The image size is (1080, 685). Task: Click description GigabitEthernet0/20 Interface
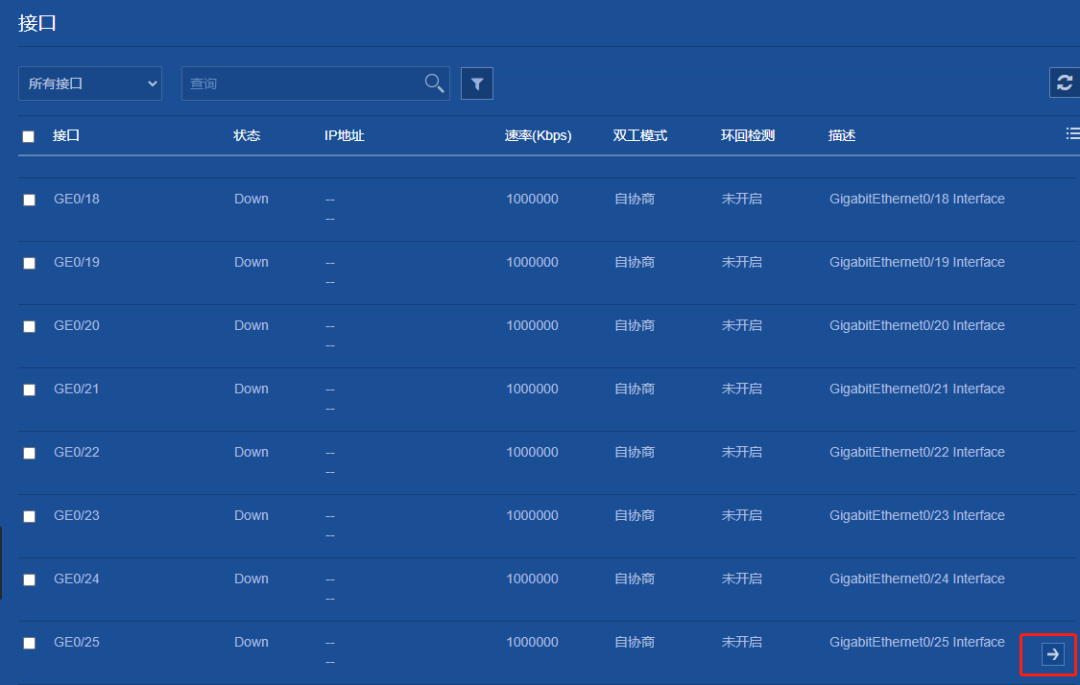917,326
